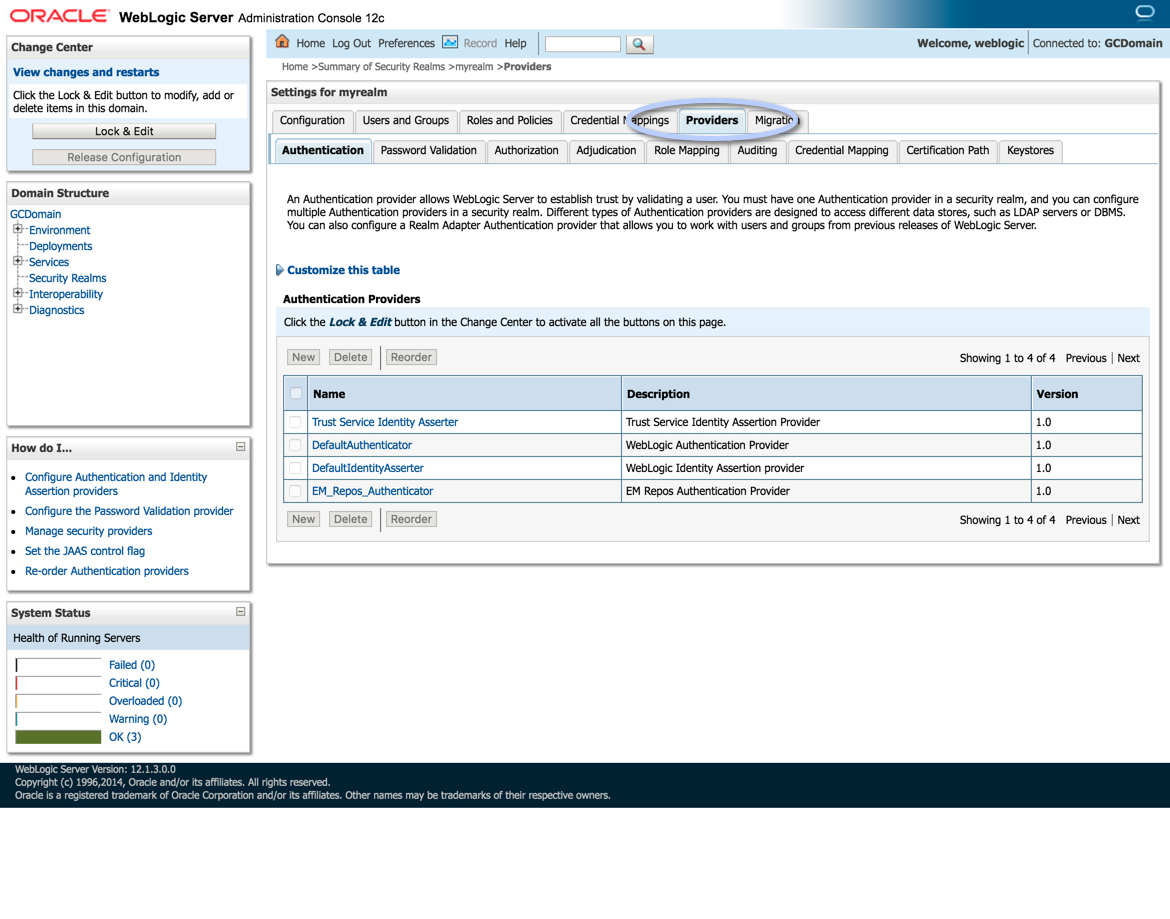The height and width of the screenshot is (919, 1170).
Task: Click the green OK health bar
Action: point(58,737)
